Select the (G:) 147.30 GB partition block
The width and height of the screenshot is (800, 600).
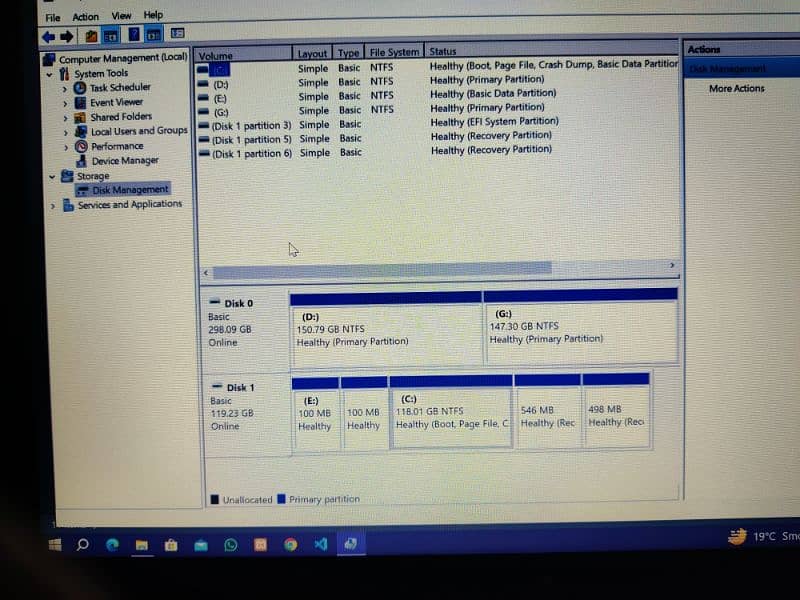[581, 326]
